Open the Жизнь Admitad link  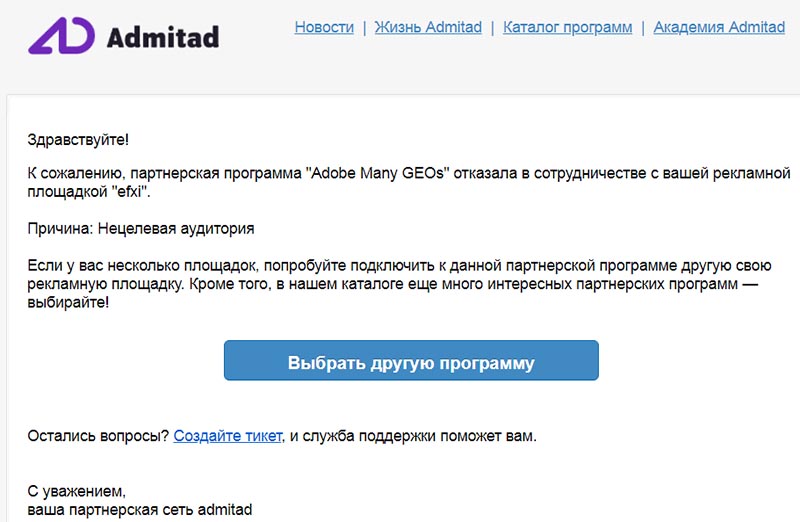coord(428,27)
